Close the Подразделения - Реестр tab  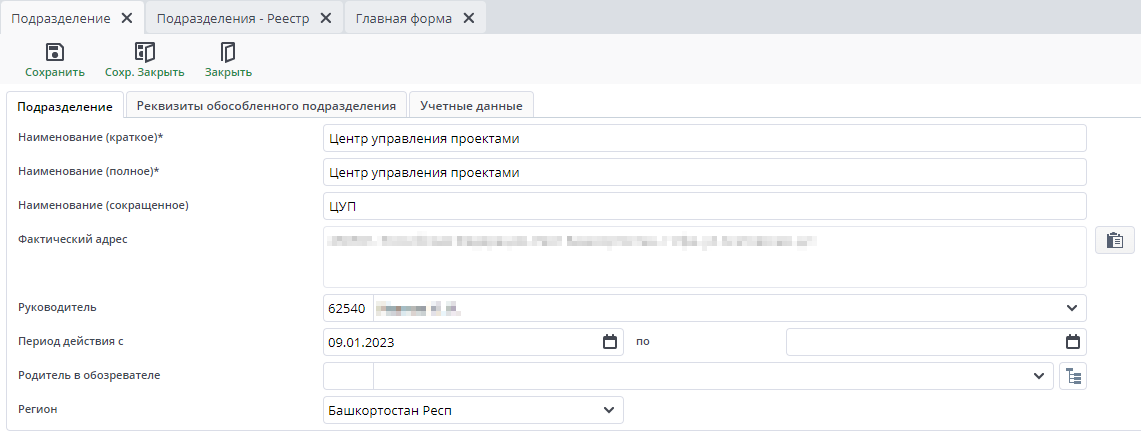[x=326, y=18]
